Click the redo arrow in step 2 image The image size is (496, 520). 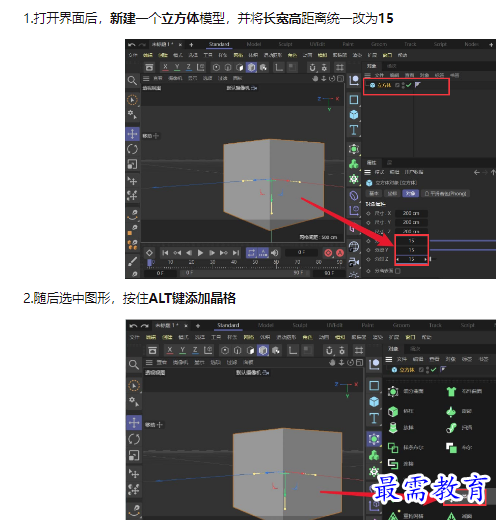point(144,325)
